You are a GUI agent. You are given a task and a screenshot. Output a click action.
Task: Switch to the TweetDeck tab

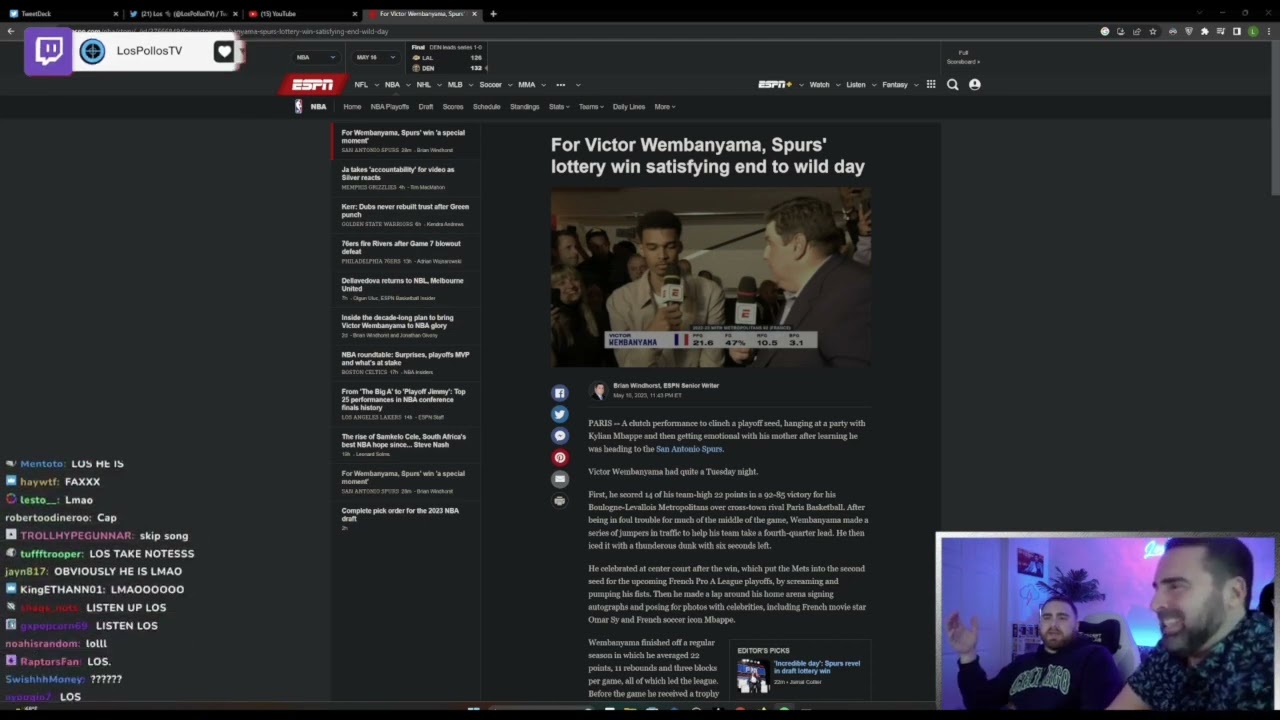(60, 14)
